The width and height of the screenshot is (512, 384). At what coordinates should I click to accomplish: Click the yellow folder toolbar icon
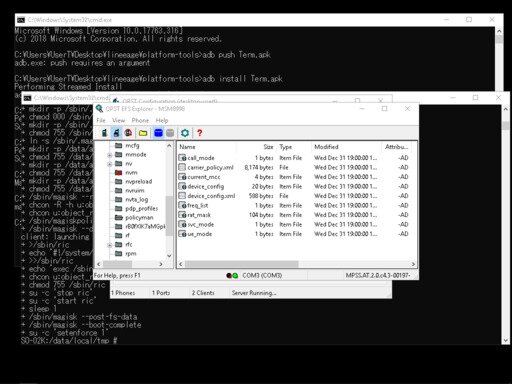point(143,133)
